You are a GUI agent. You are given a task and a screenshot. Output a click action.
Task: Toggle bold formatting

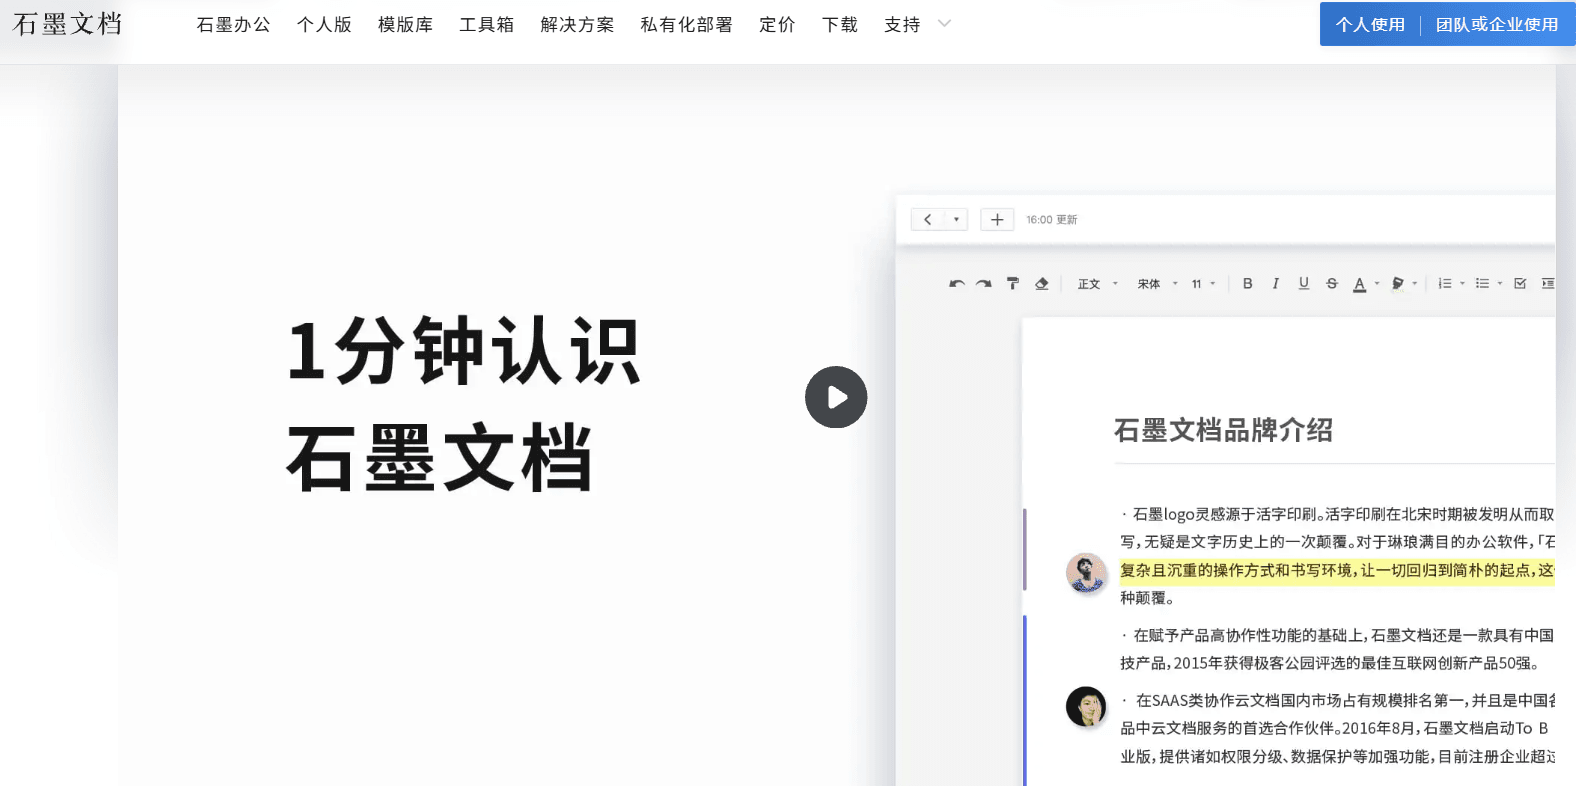coord(1248,284)
